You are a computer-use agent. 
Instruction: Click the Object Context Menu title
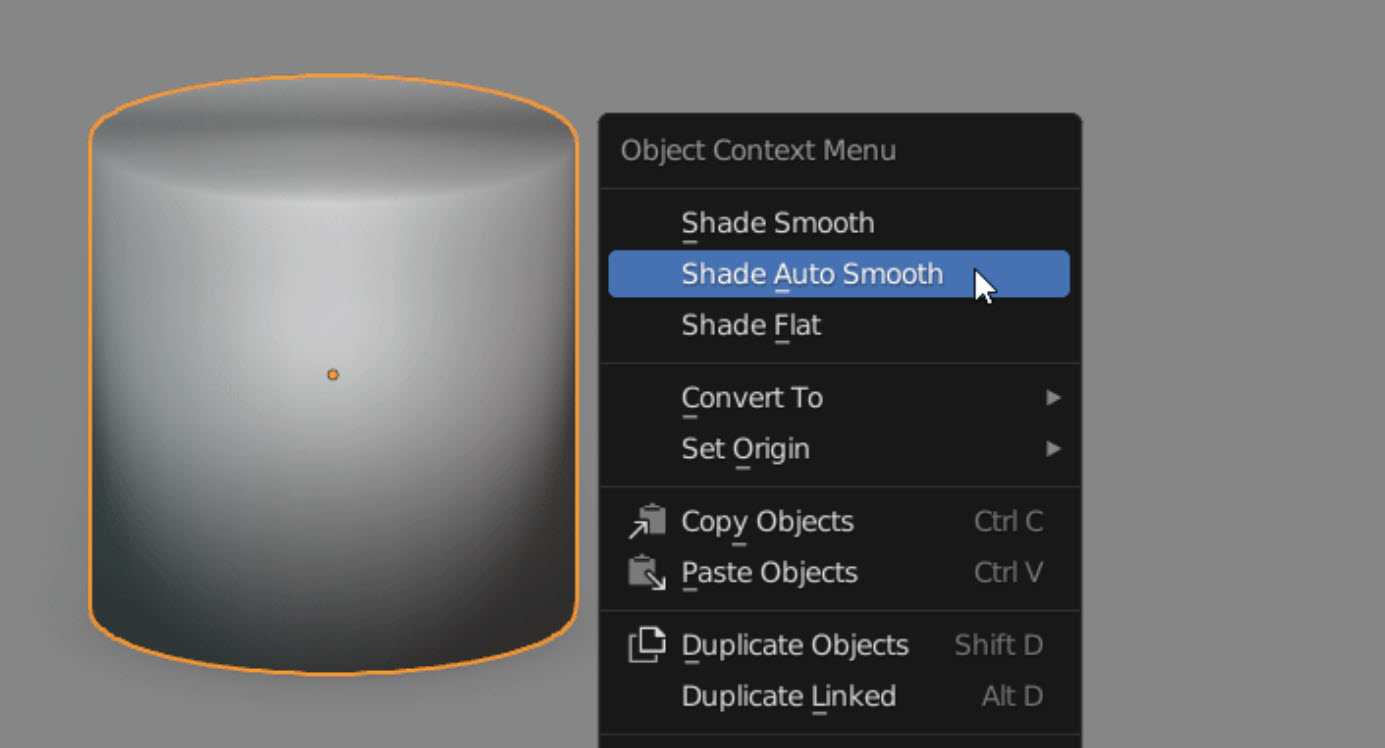tap(758, 151)
